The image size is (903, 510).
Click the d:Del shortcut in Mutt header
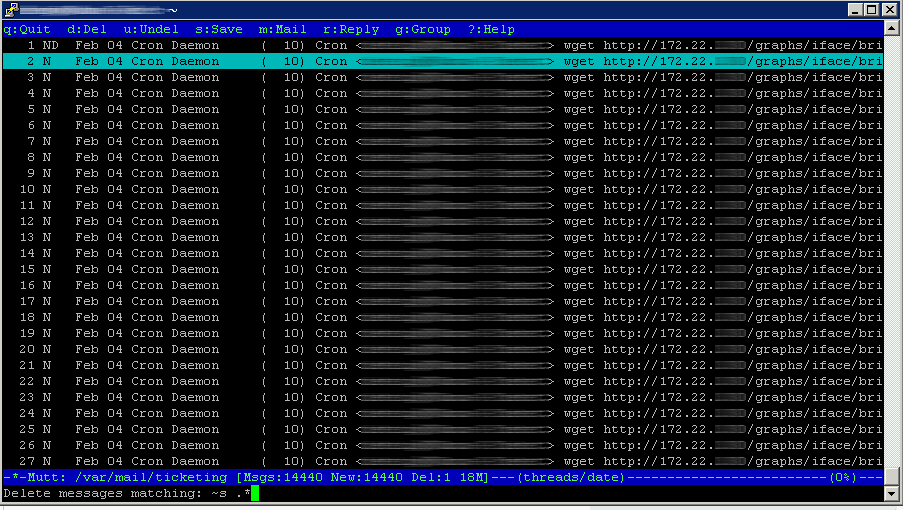tap(87, 29)
